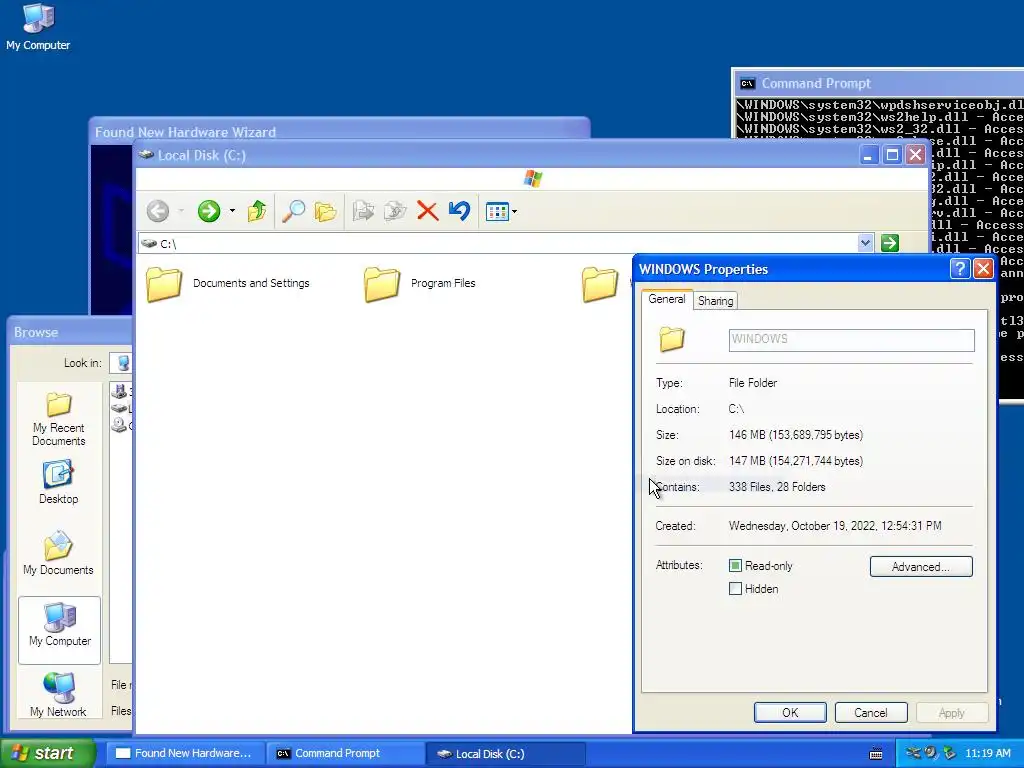Screen dimensions: 1024x768
Task: Click the Size on disk value
Action: [796, 461]
